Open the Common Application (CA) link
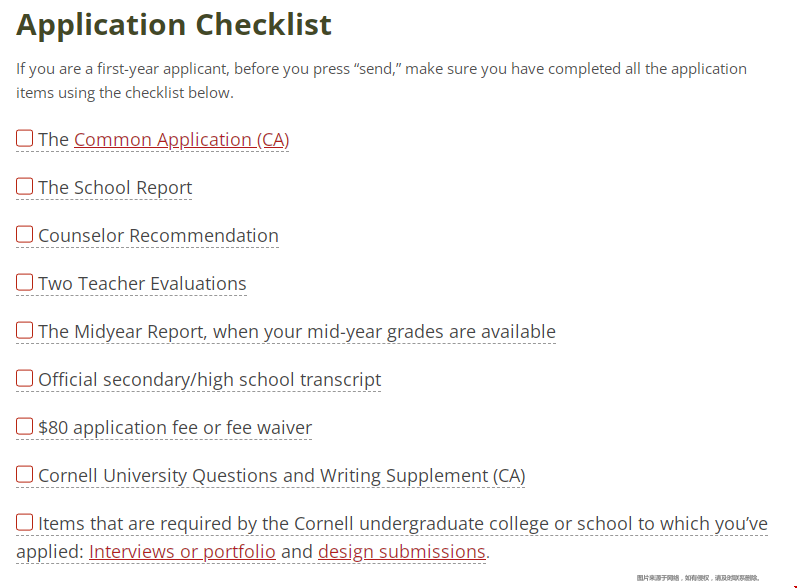 pos(181,140)
